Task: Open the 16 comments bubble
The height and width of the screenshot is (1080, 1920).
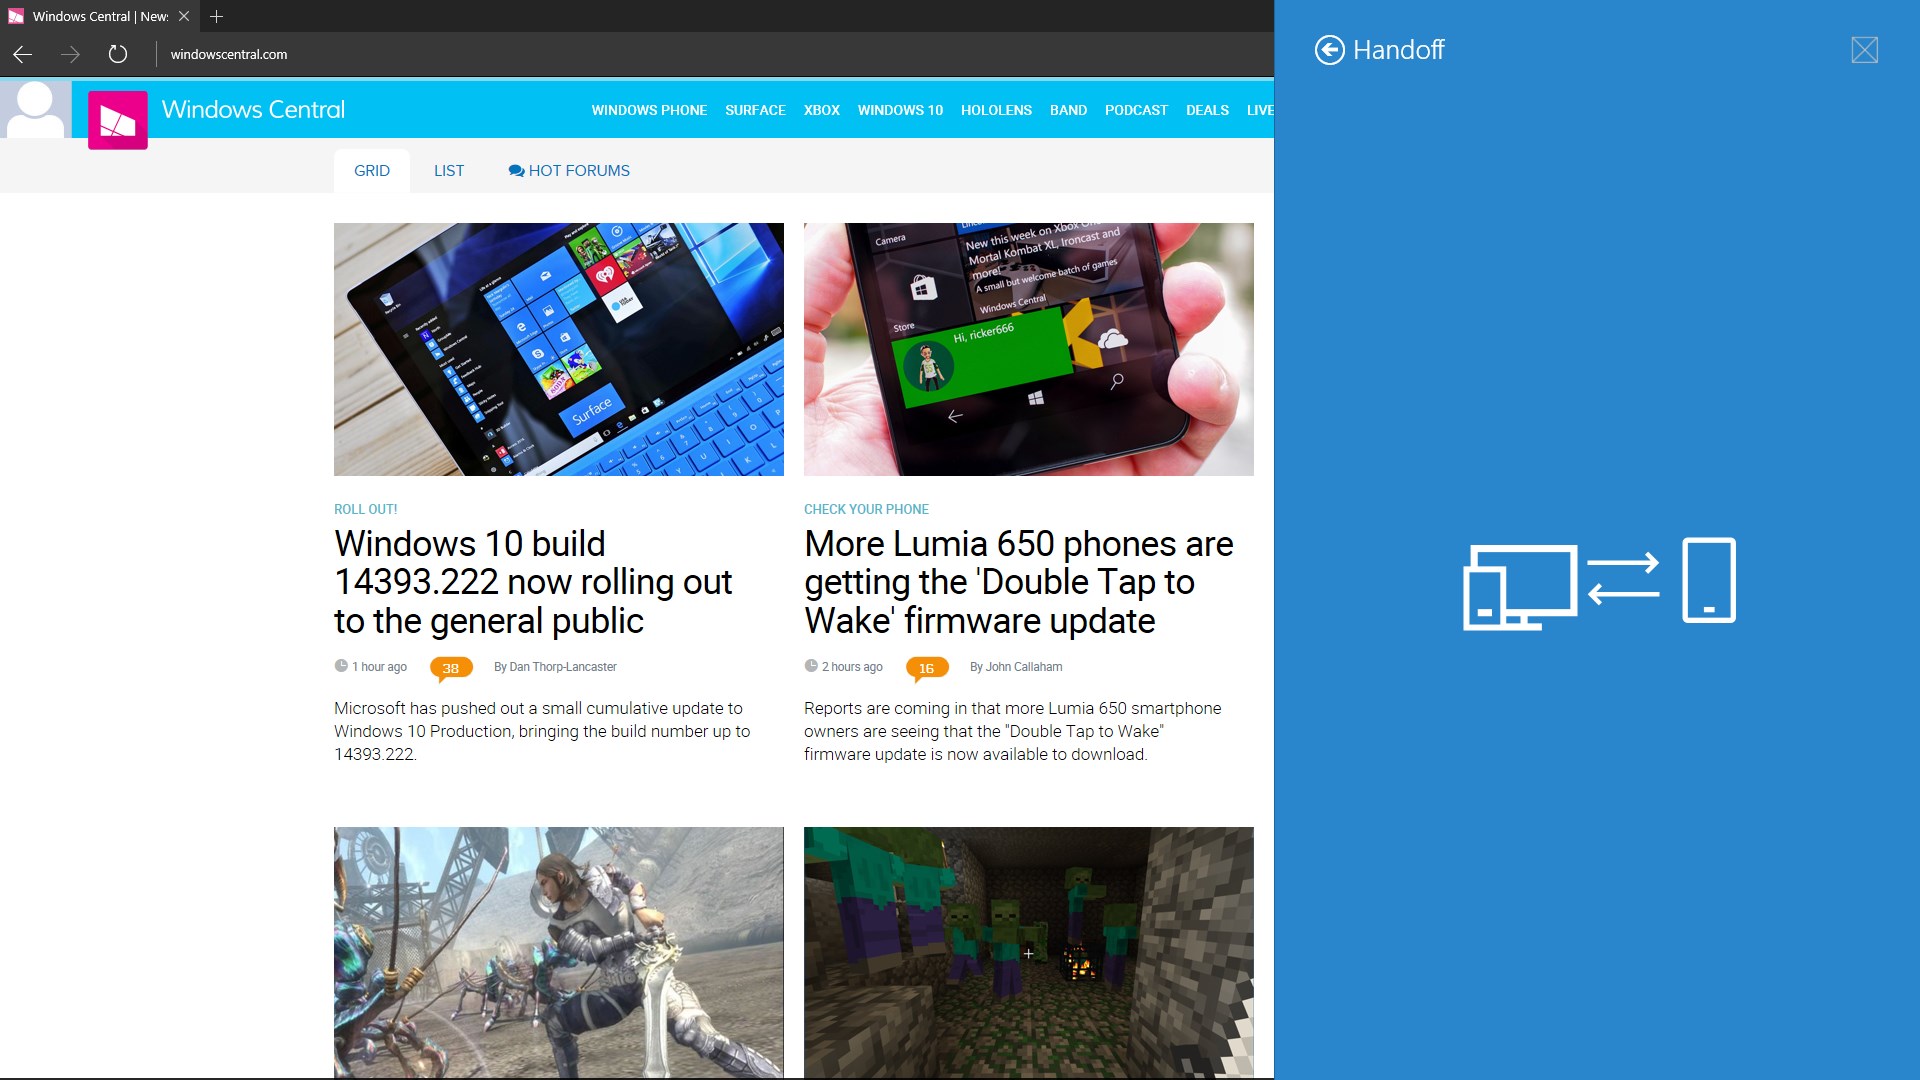Action: pyautogui.click(x=927, y=668)
